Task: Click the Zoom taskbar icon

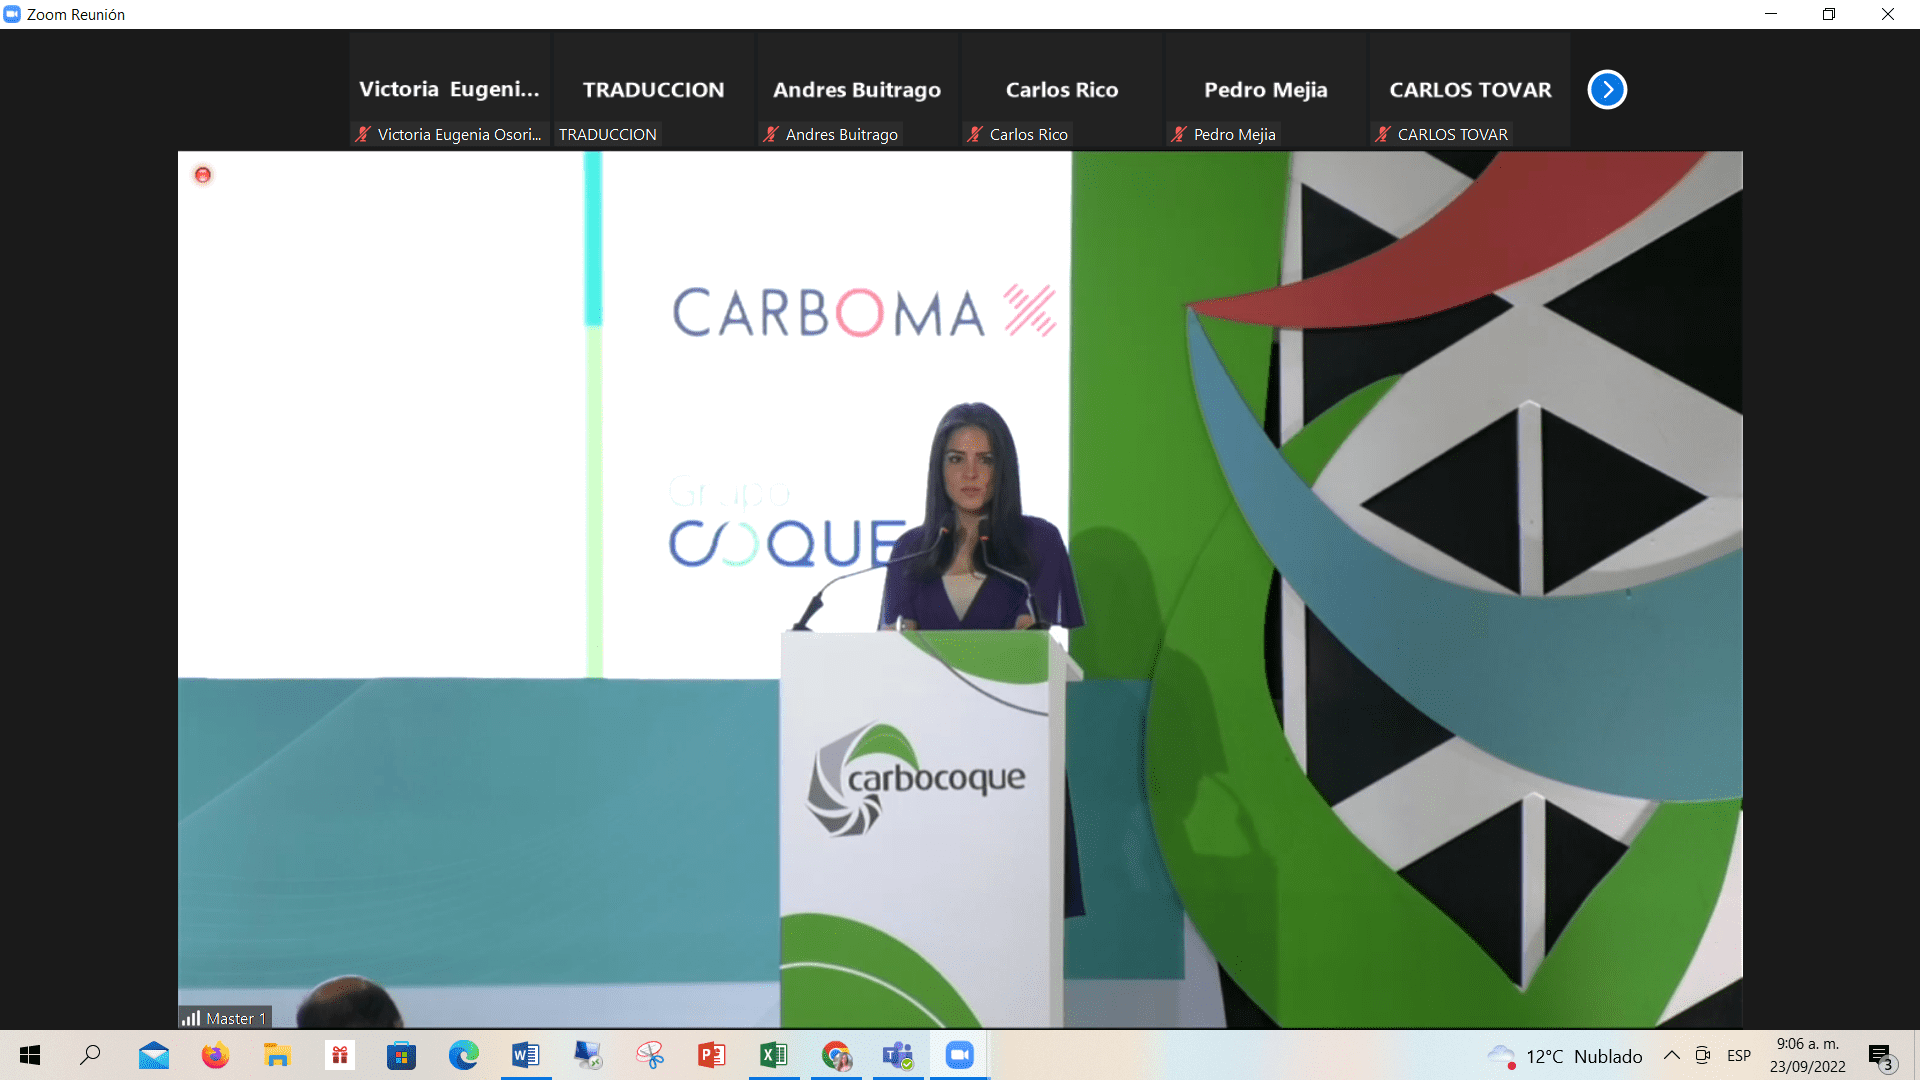Action: 960,1055
